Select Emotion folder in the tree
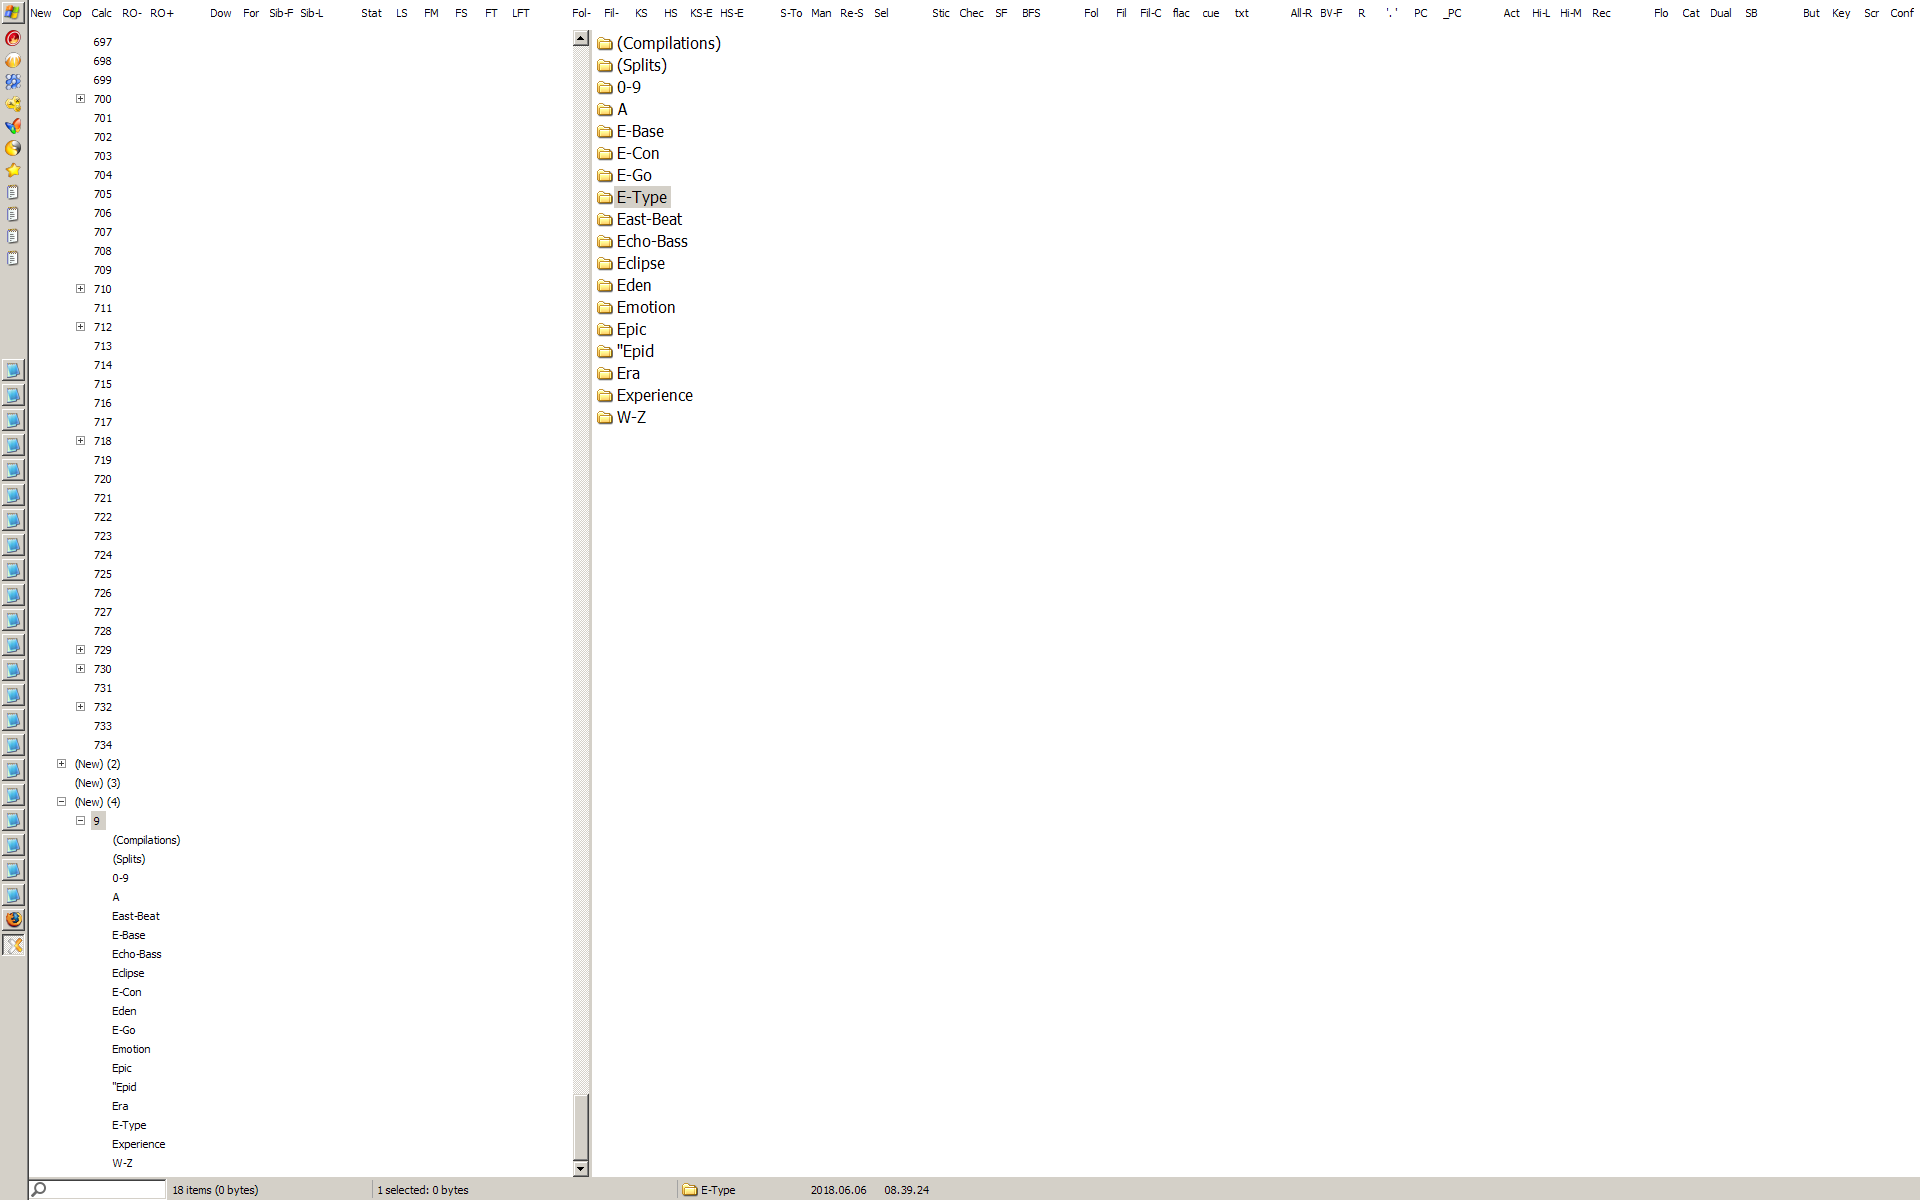Viewport: 1920px width, 1200px height. (x=131, y=1049)
